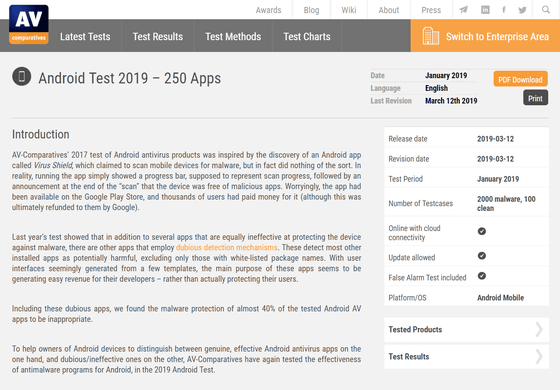Click the Virus Shield italic text
This screenshot has width=560, height=390.
pyautogui.click(x=53, y=165)
